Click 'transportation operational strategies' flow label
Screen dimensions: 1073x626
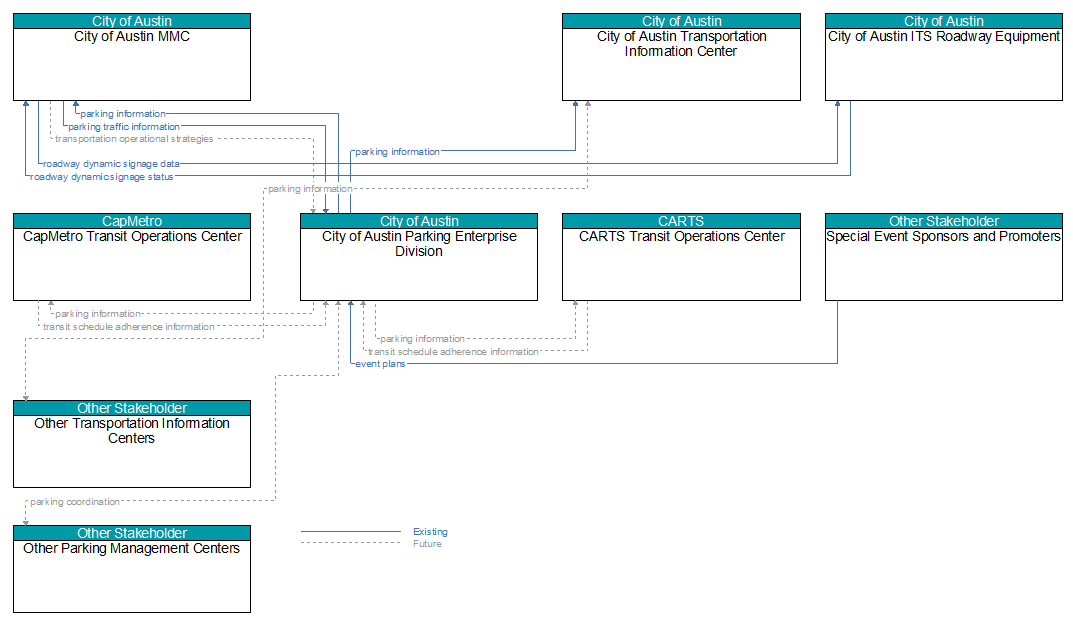134,139
